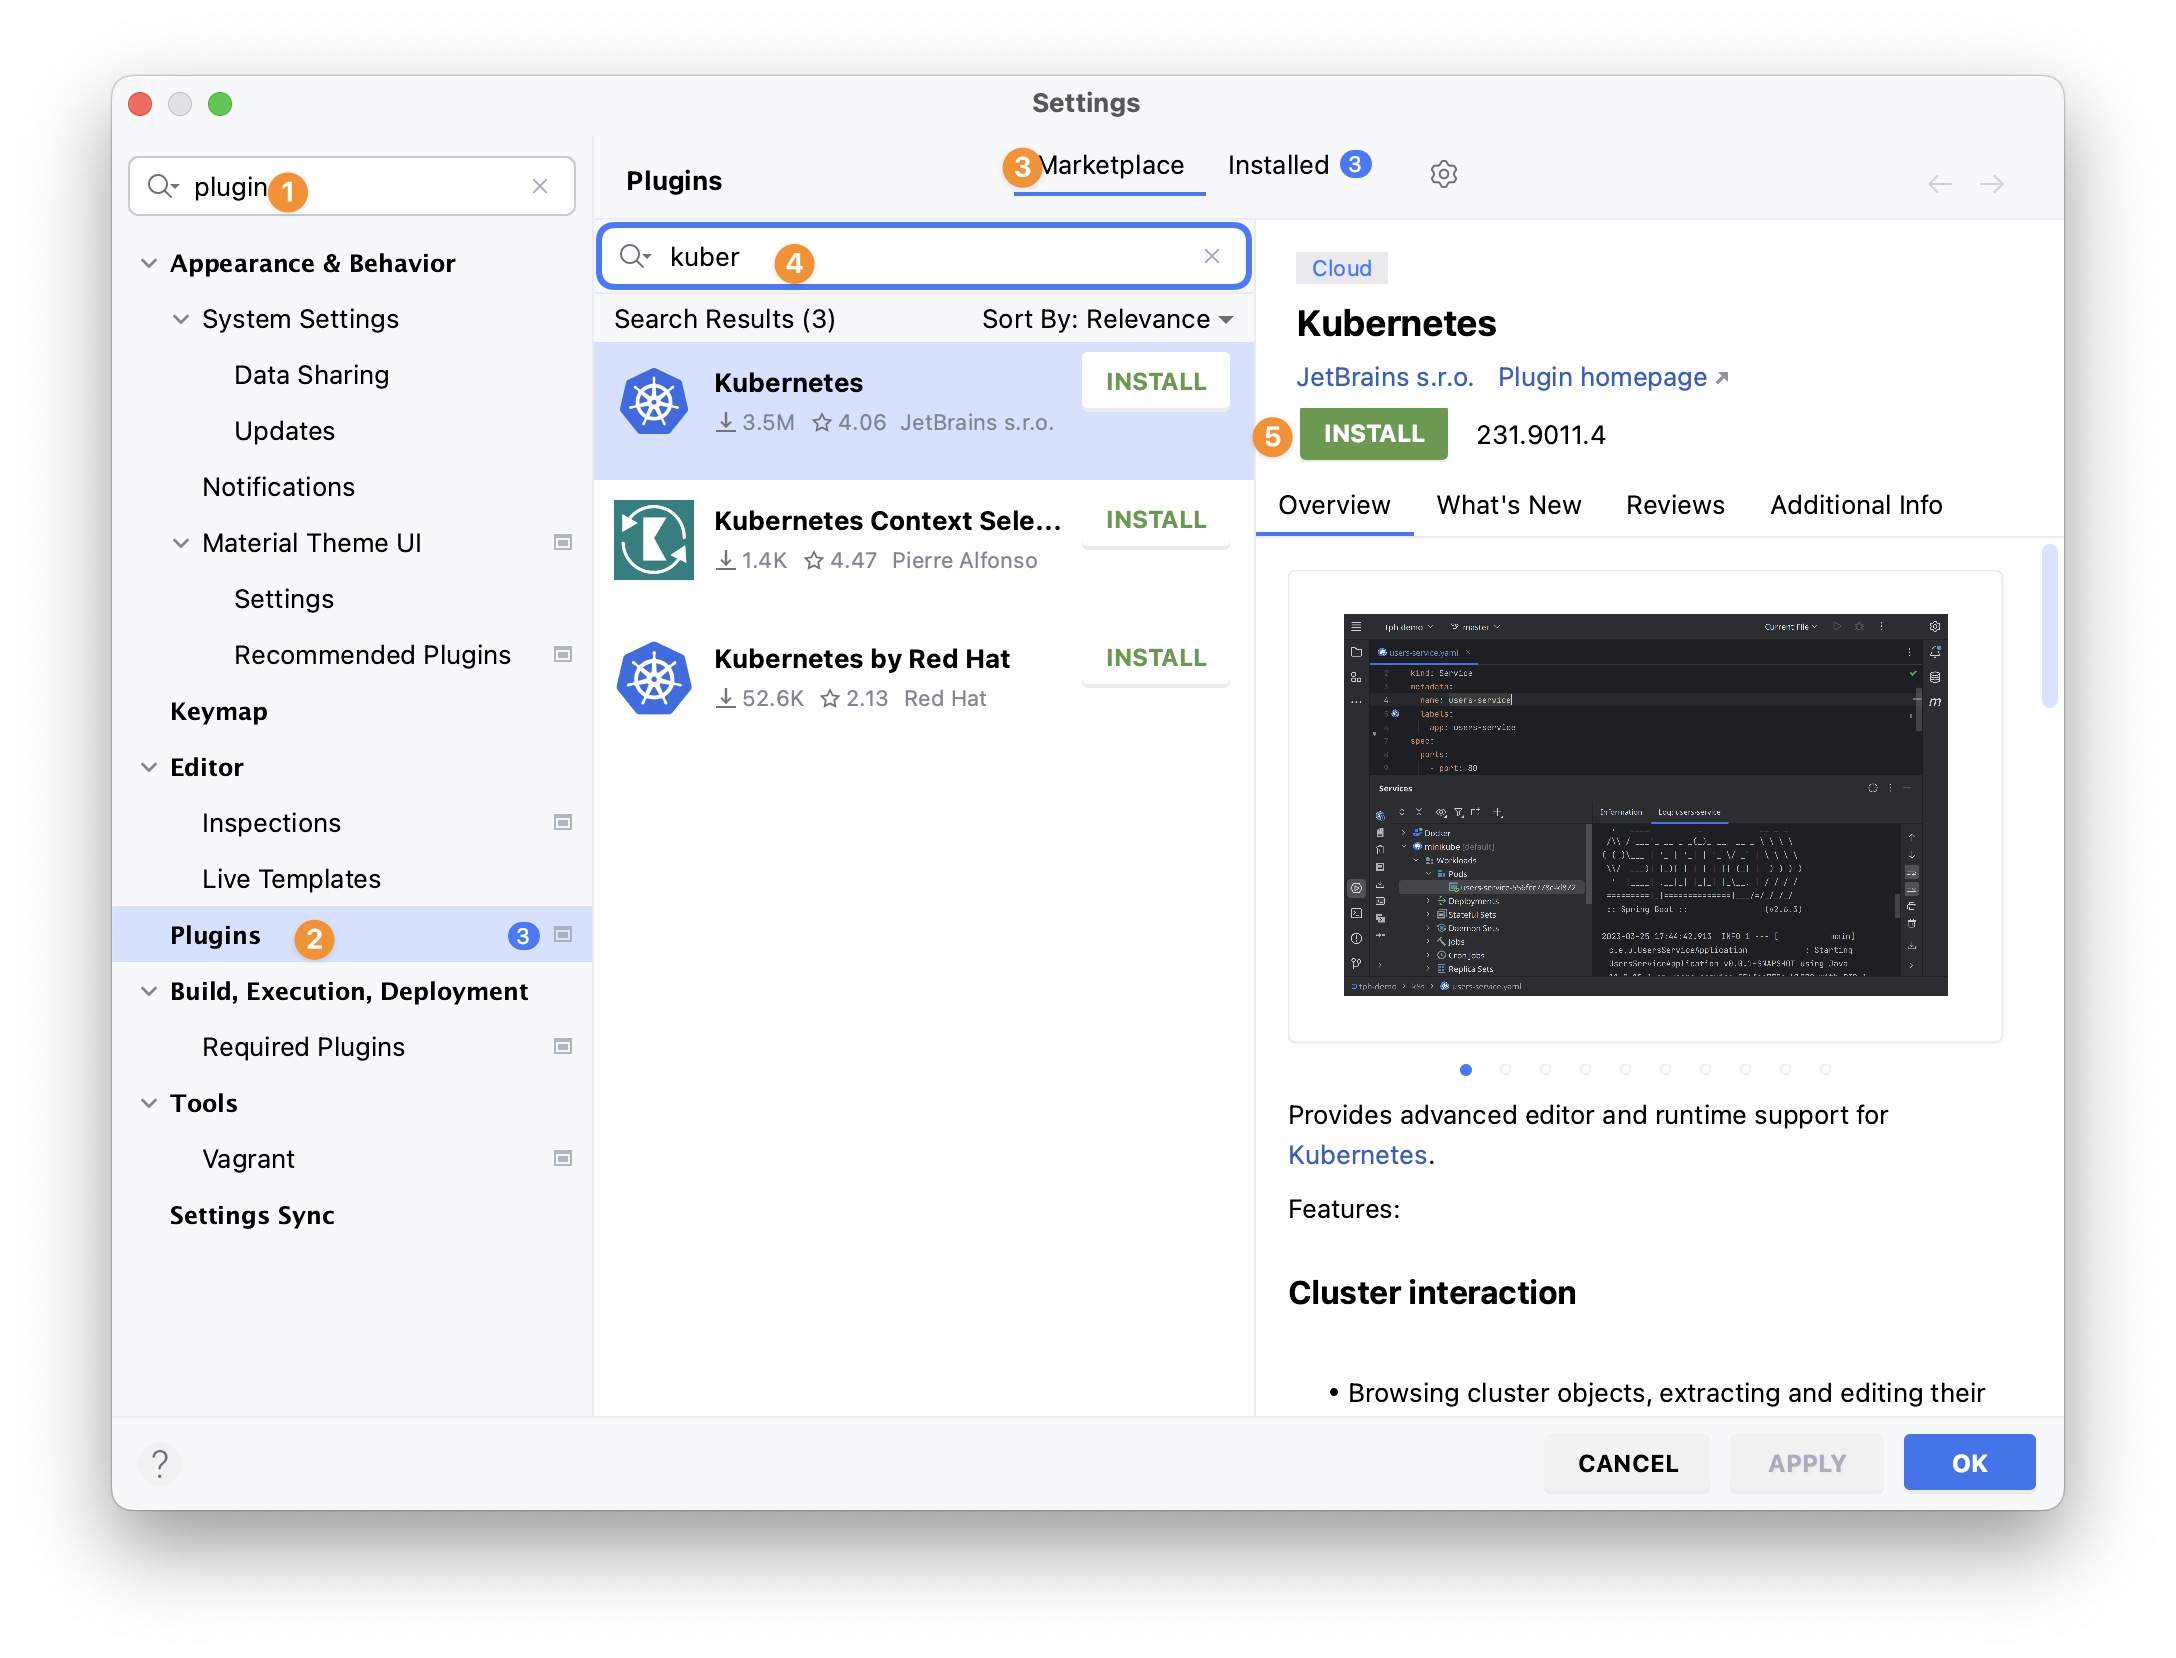Open the plugins settings gear menu
The image size is (2176, 1658).
point(1443,173)
